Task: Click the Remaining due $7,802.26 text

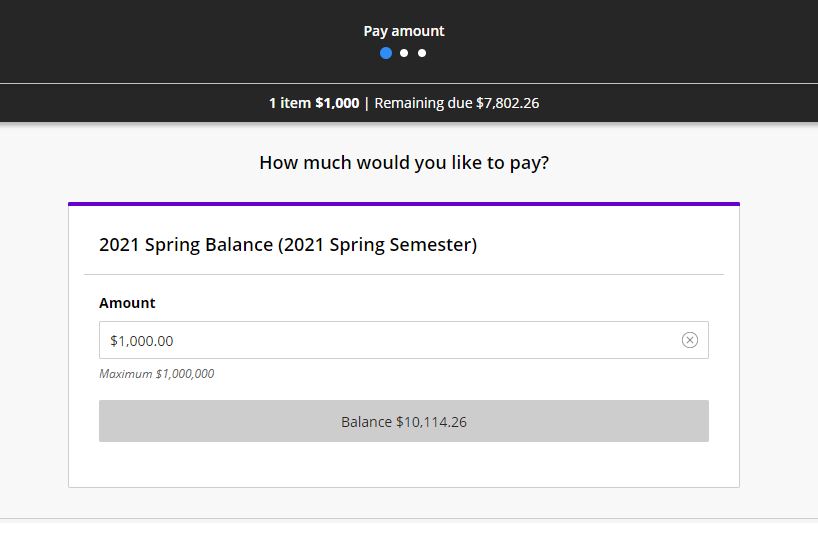Action: click(456, 103)
